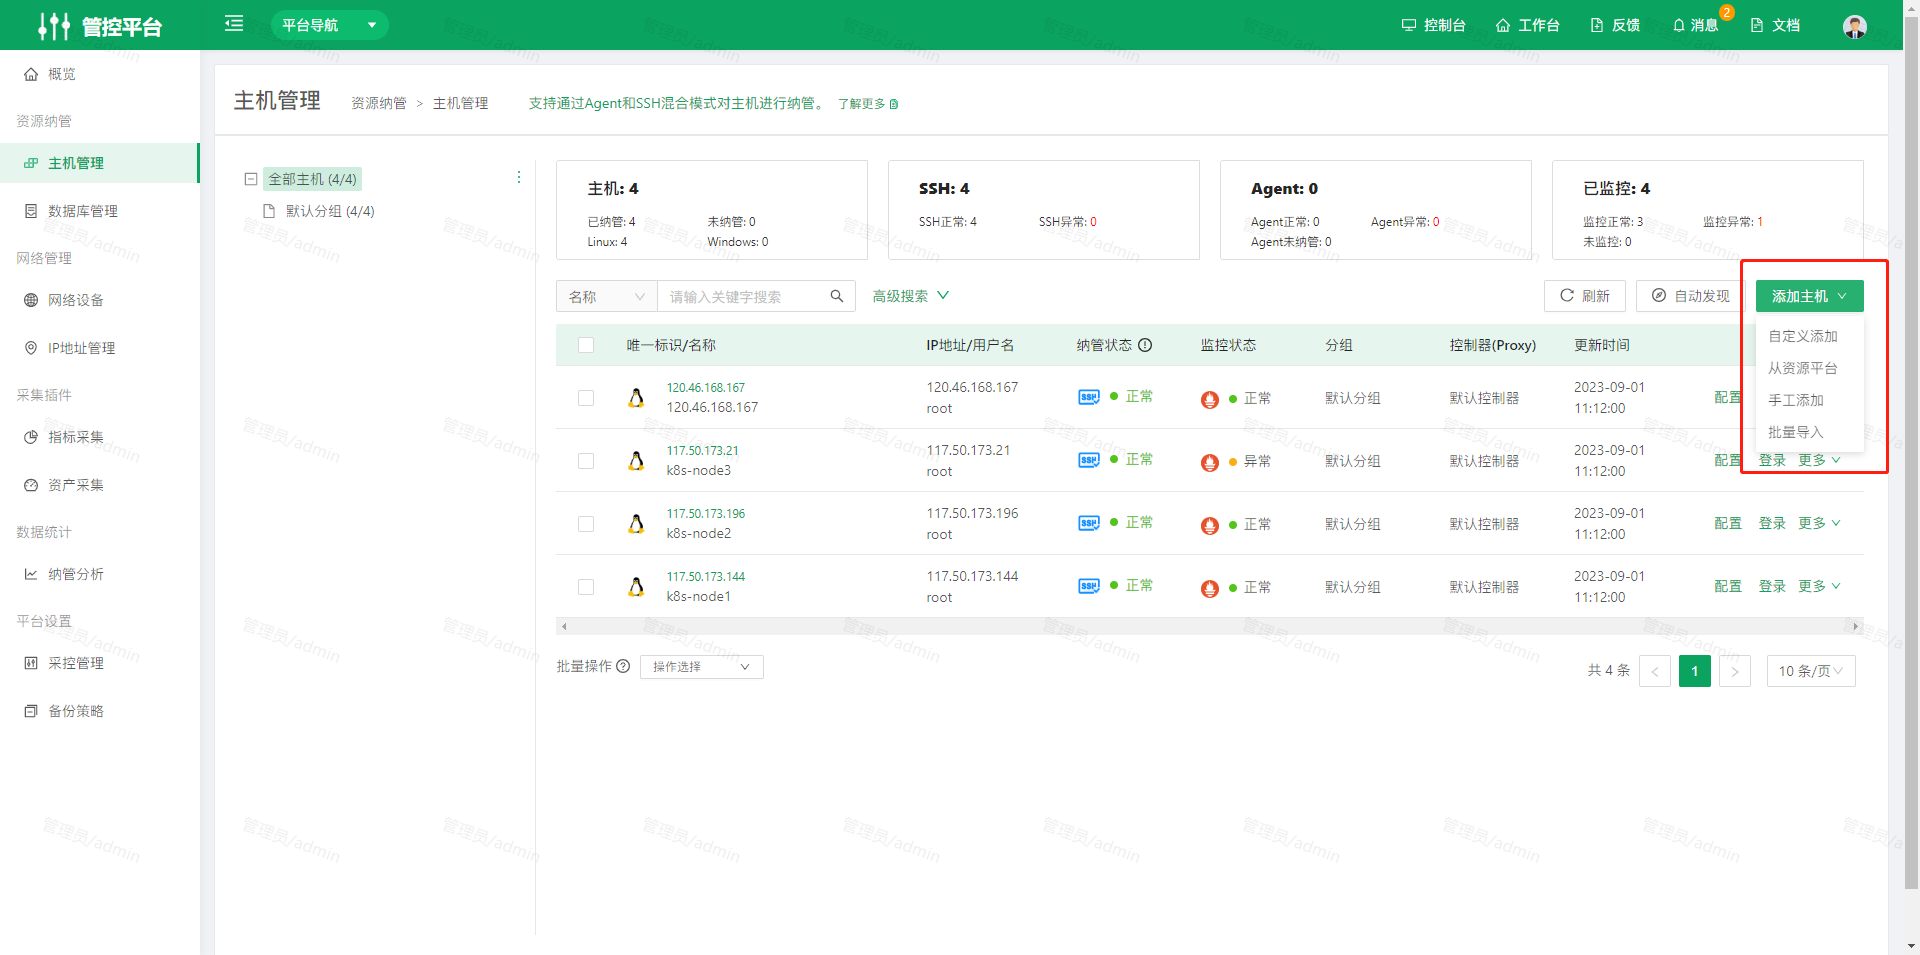Viewport: 1920px width, 955px height.
Task: Open the 操作选择 batch dropdown
Action: tap(701, 667)
